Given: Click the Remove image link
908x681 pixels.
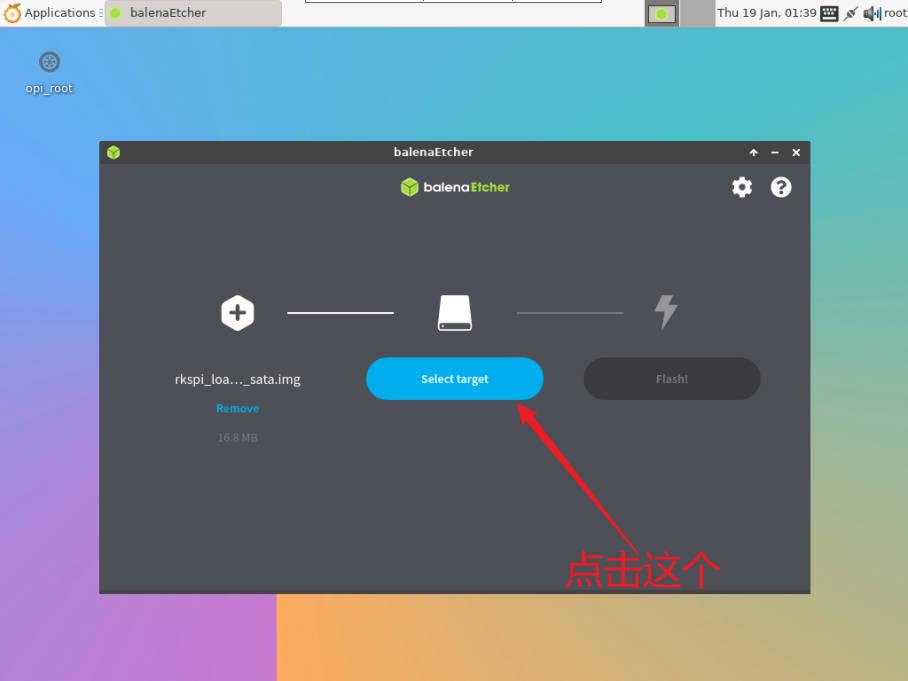Looking at the screenshot, I should click(x=237, y=408).
